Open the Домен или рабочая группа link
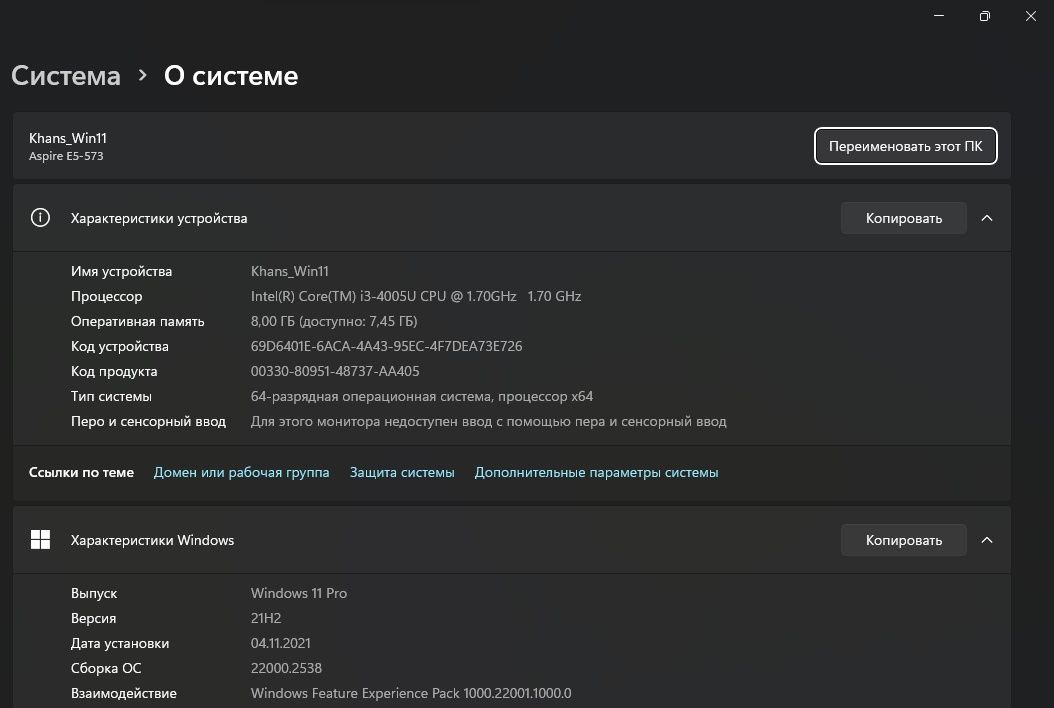Image resolution: width=1054 pixels, height=708 pixels. pos(241,472)
